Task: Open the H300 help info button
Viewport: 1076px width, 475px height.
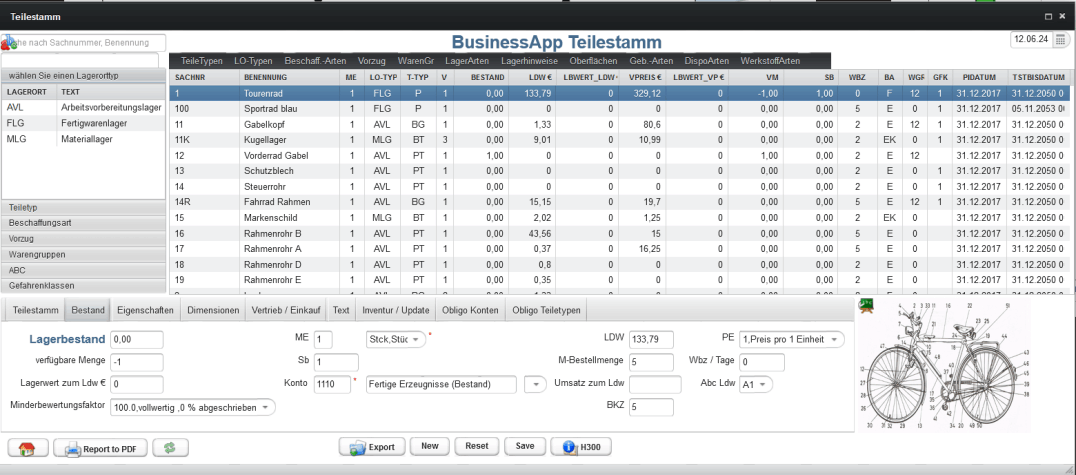Action: (x=581, y=447)
